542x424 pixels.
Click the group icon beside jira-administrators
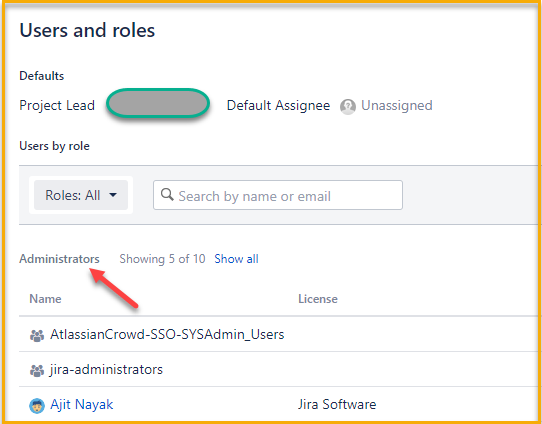(x=37, y=370)
